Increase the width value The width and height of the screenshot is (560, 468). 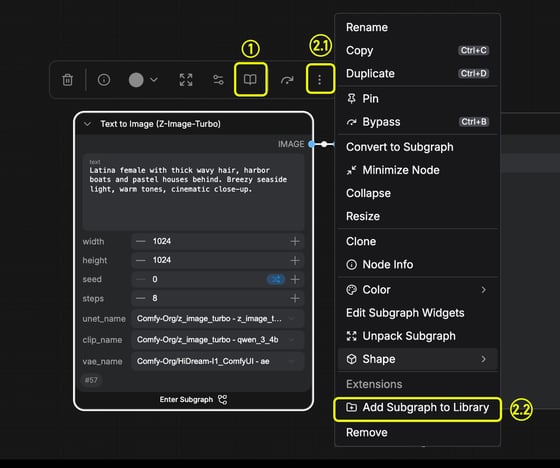[295, 242]
